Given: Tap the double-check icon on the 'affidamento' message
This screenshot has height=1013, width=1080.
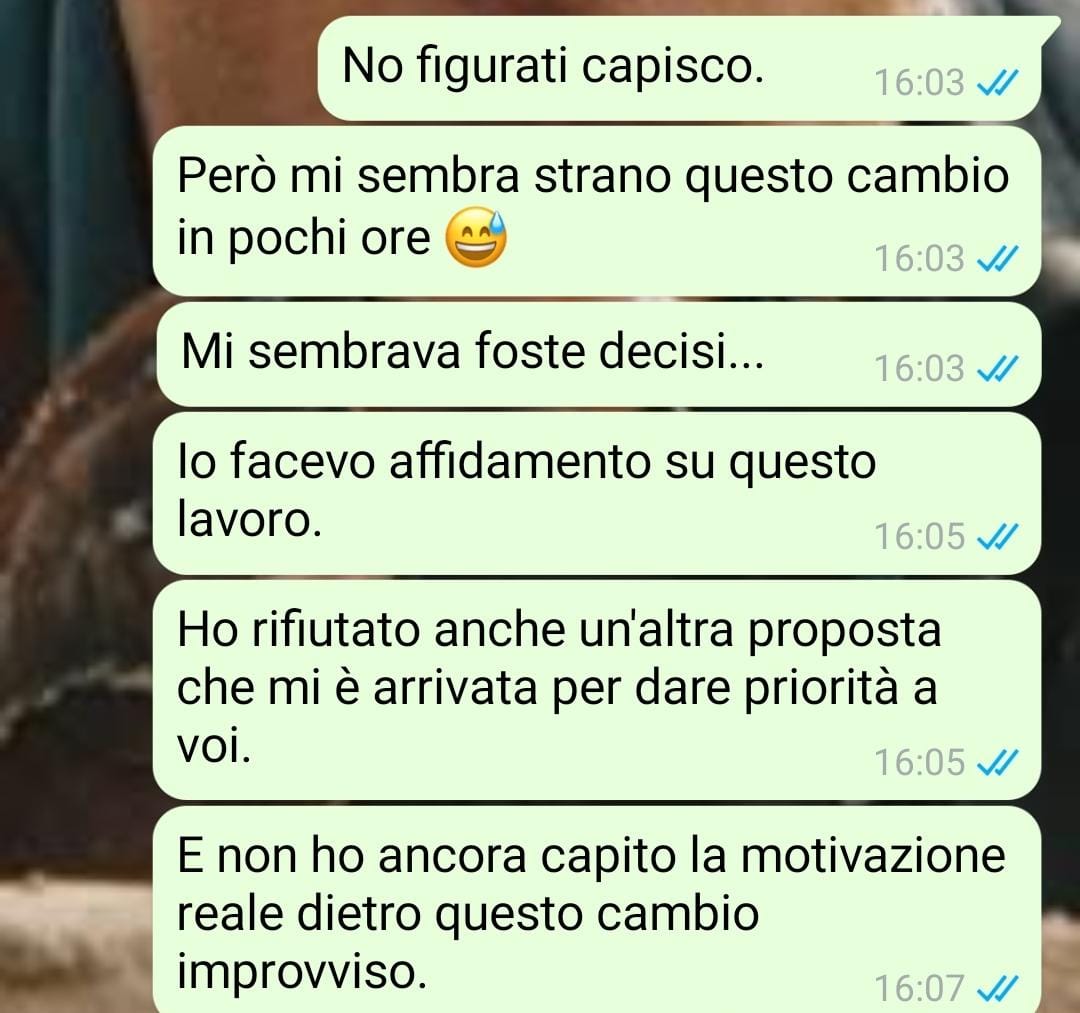Looking at the screenshot, I should [998, 537].
